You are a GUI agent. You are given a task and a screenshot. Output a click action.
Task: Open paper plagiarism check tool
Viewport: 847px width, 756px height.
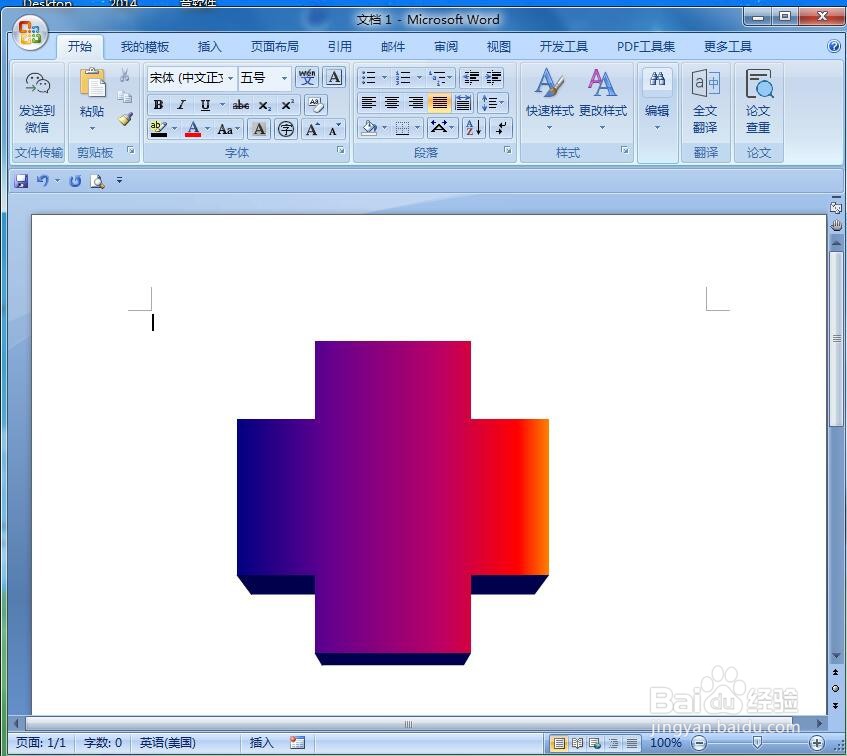point(758,102)
